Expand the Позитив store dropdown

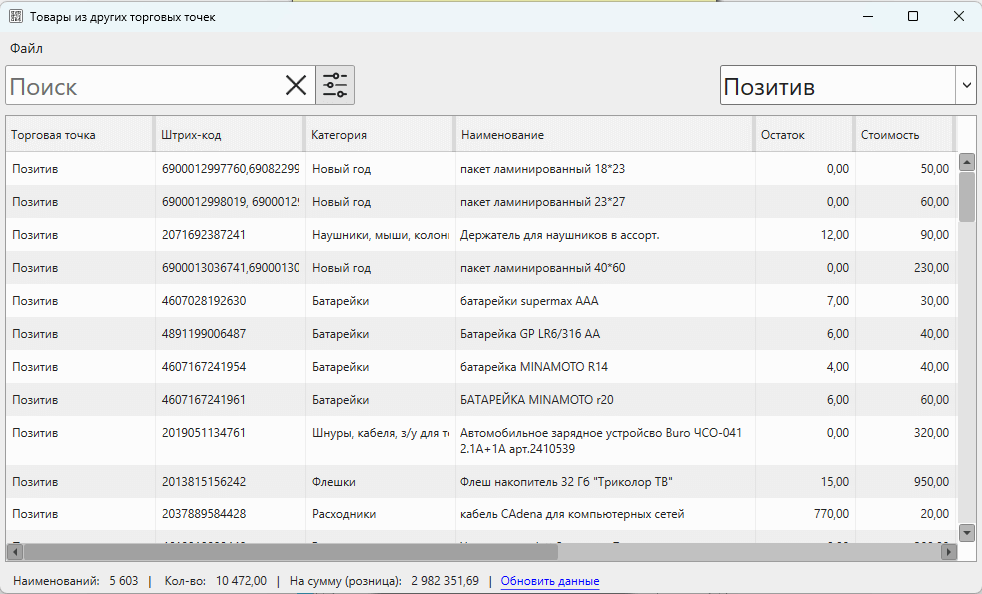pyautogui.click(x=966, y=86)
